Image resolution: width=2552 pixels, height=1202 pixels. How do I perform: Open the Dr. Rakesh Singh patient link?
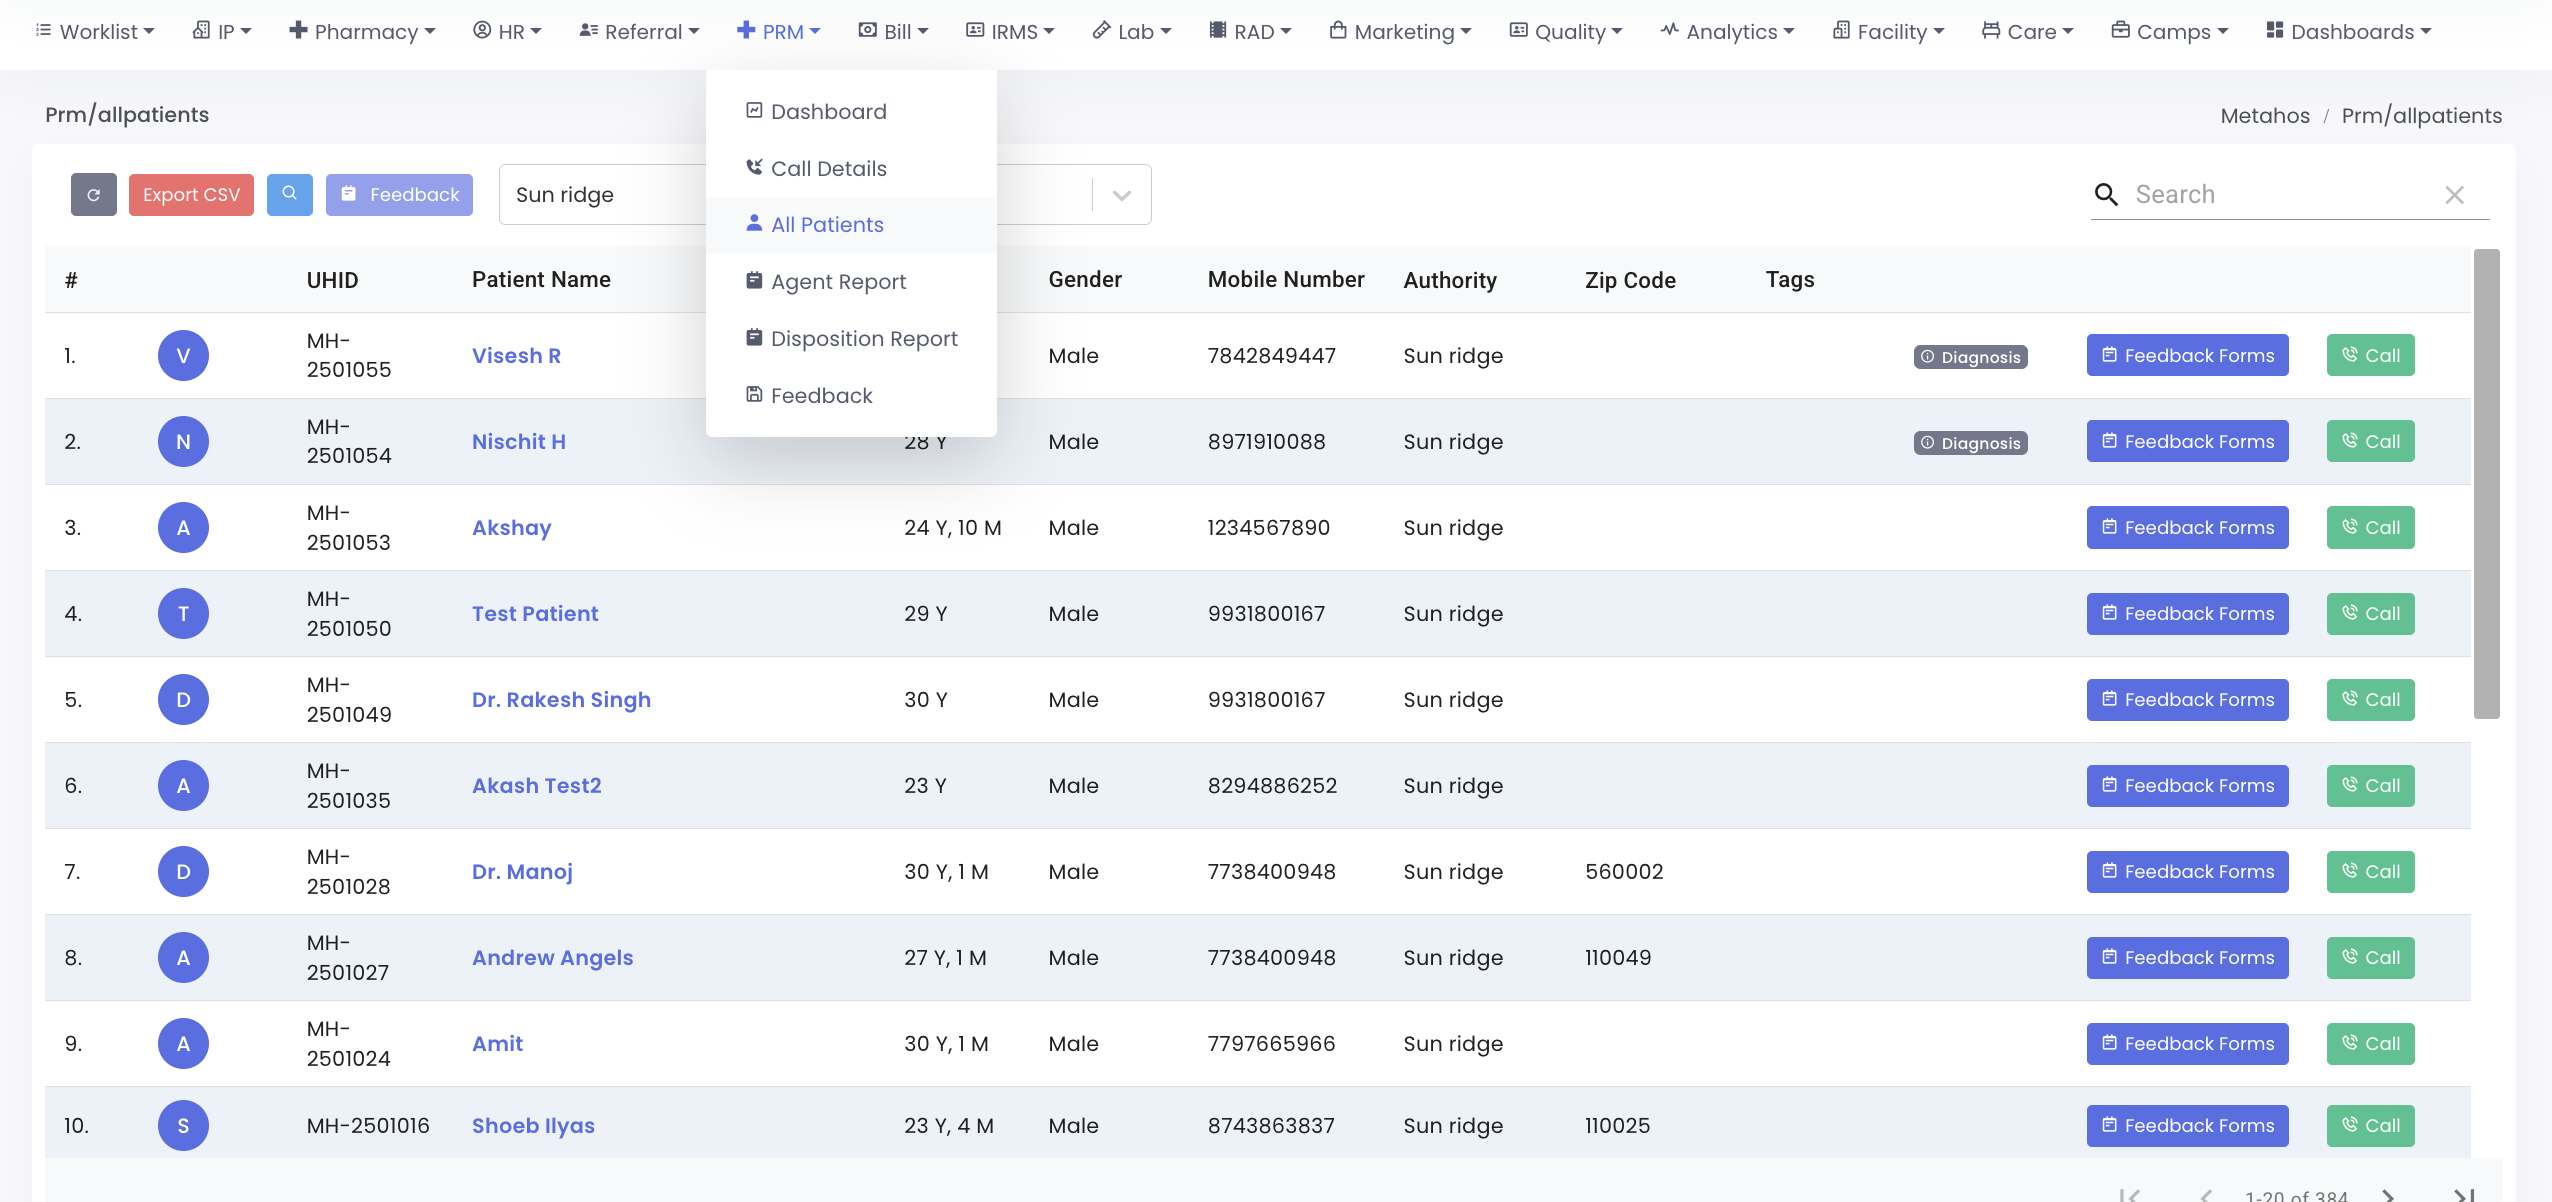(561, 700)
